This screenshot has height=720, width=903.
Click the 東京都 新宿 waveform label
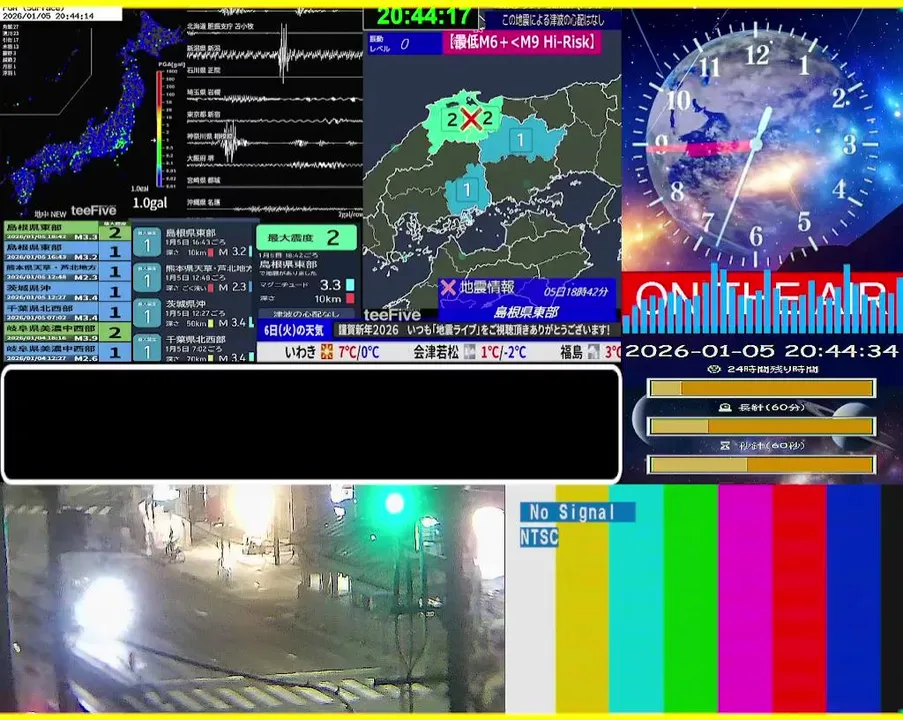click(x=203, y=115)
